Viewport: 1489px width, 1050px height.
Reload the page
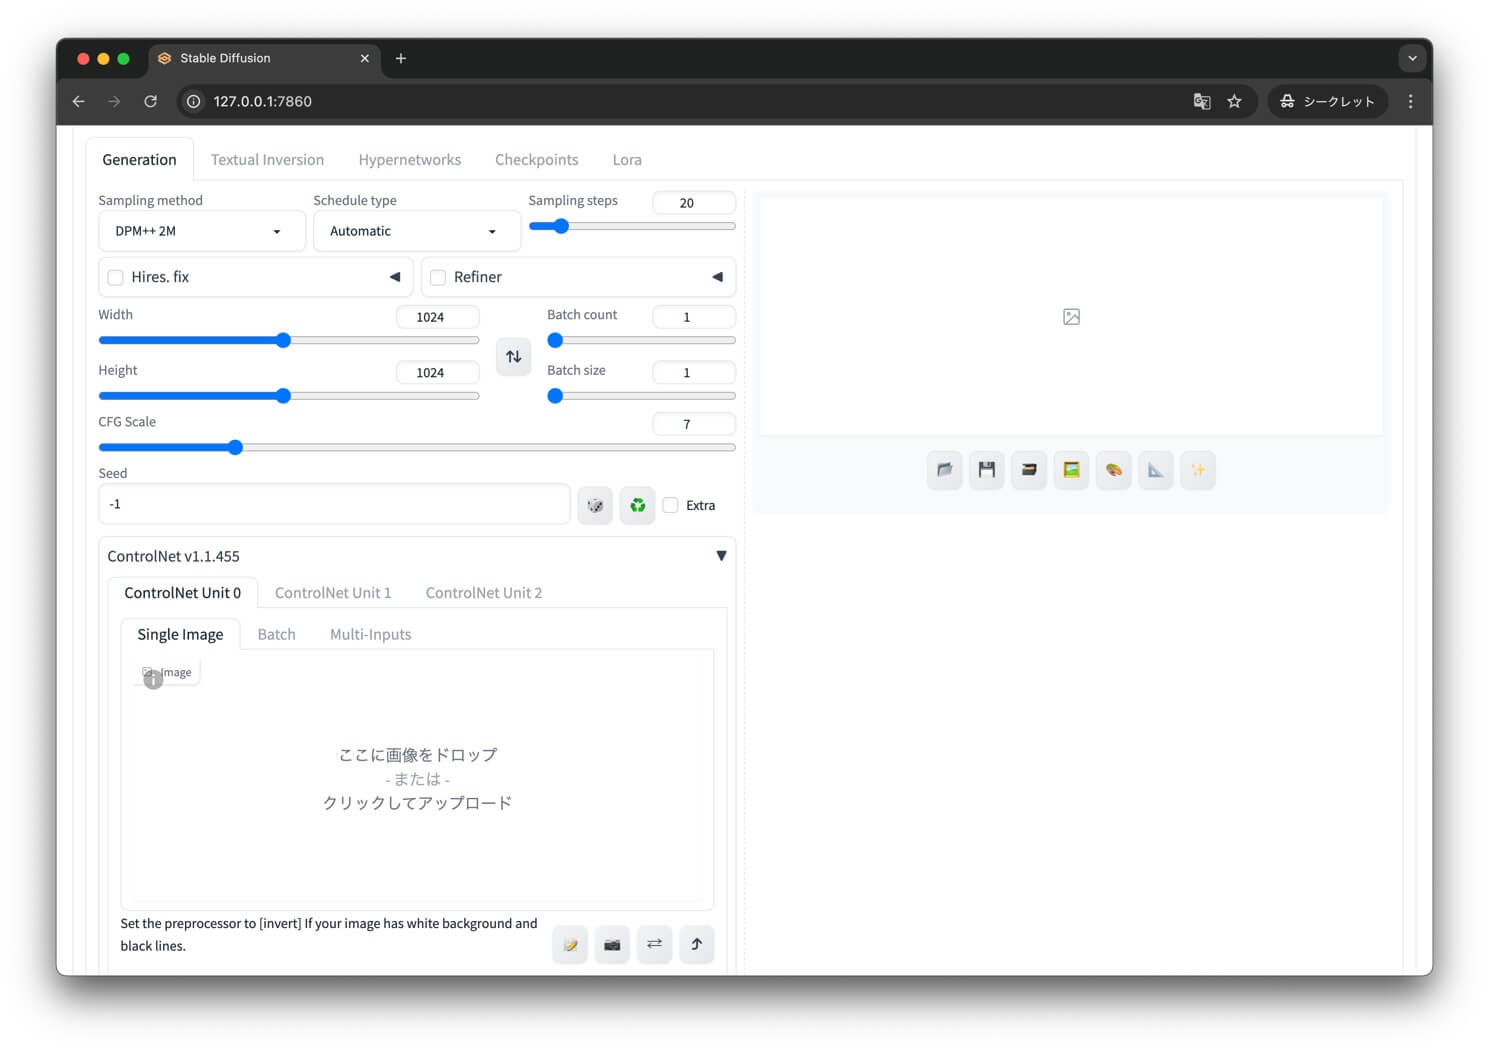(x=150, y=101)
